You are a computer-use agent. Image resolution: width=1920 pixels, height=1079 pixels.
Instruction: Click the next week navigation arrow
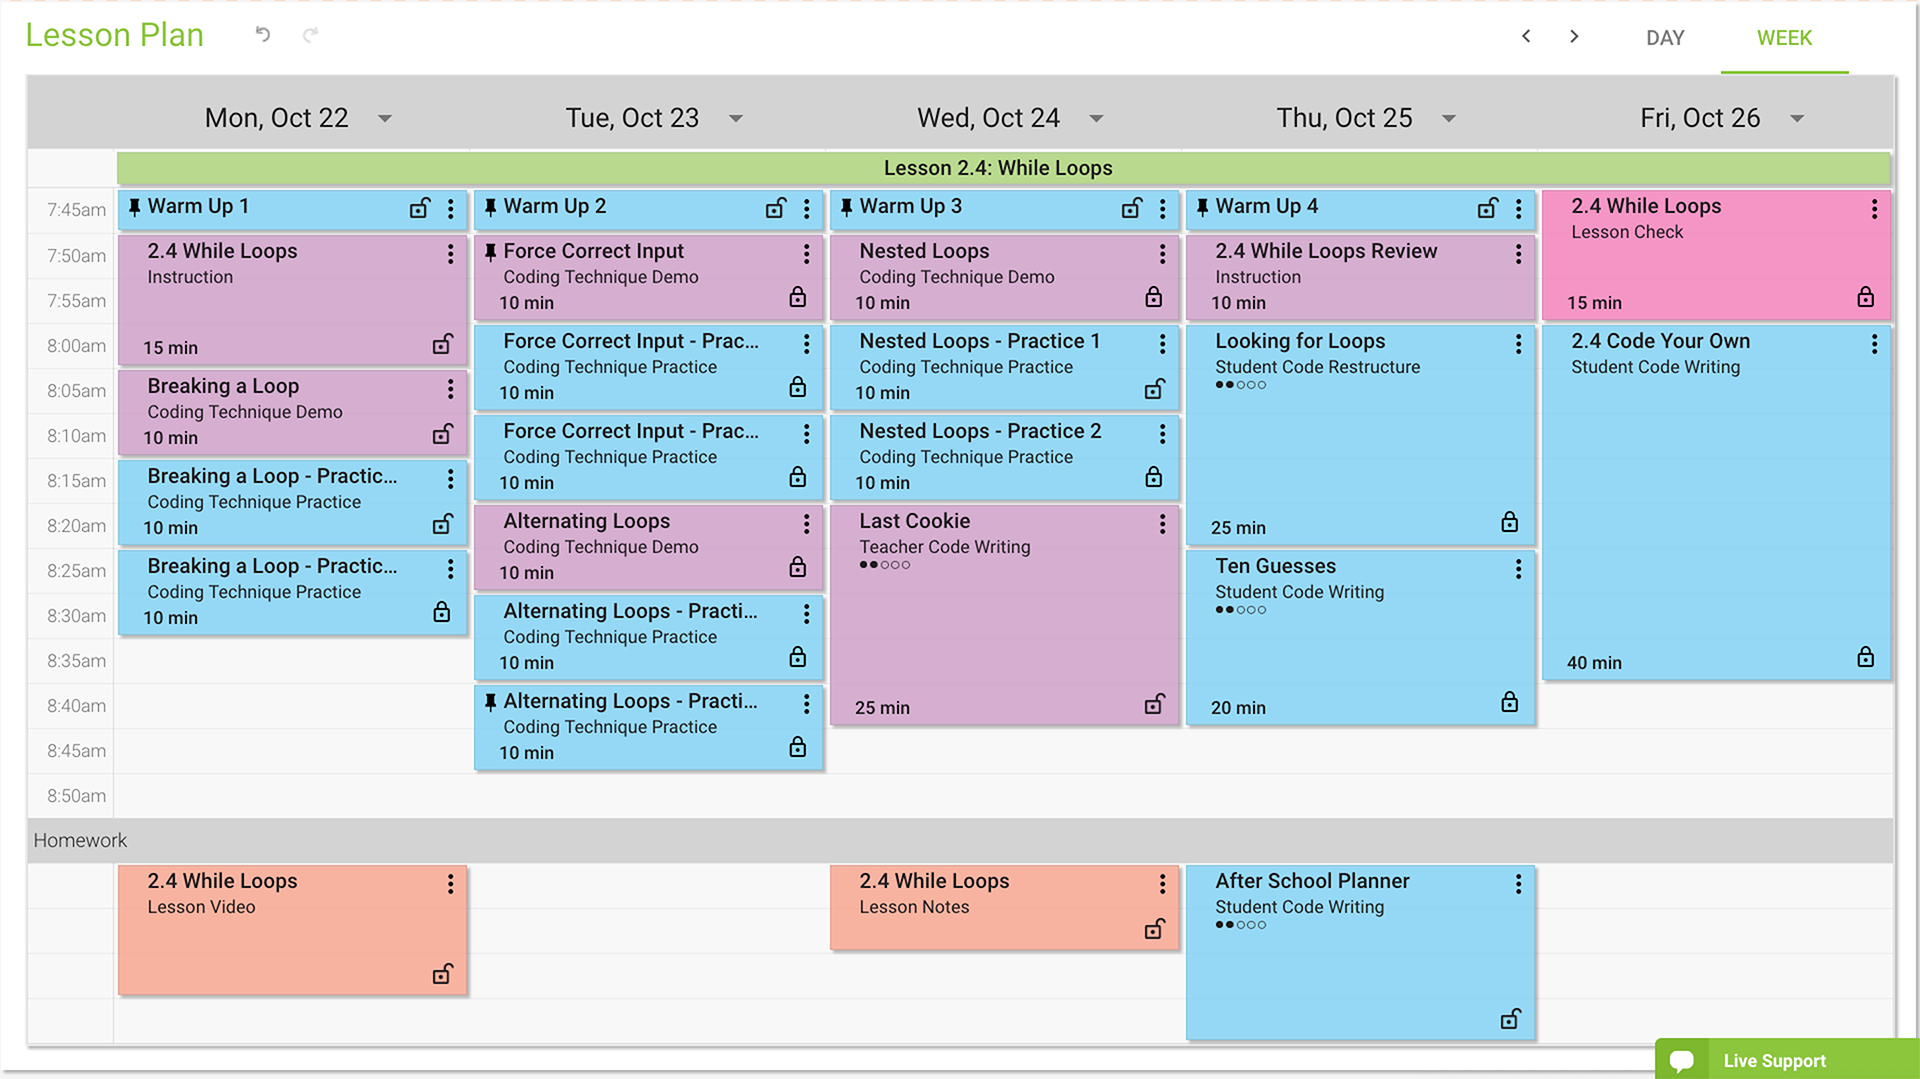pos(1574,35)
